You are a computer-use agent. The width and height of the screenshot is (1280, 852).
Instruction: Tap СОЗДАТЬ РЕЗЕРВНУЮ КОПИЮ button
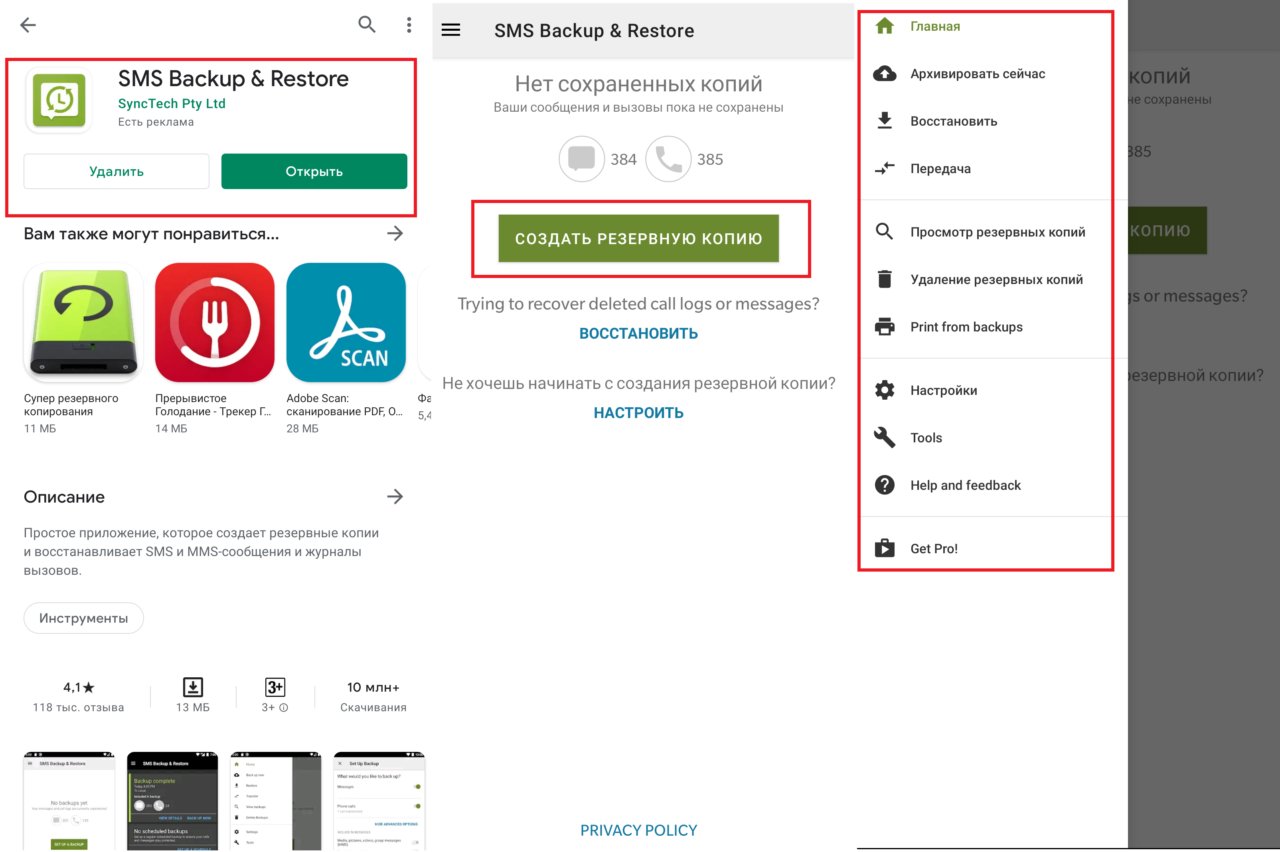click(x=639, y=239)
